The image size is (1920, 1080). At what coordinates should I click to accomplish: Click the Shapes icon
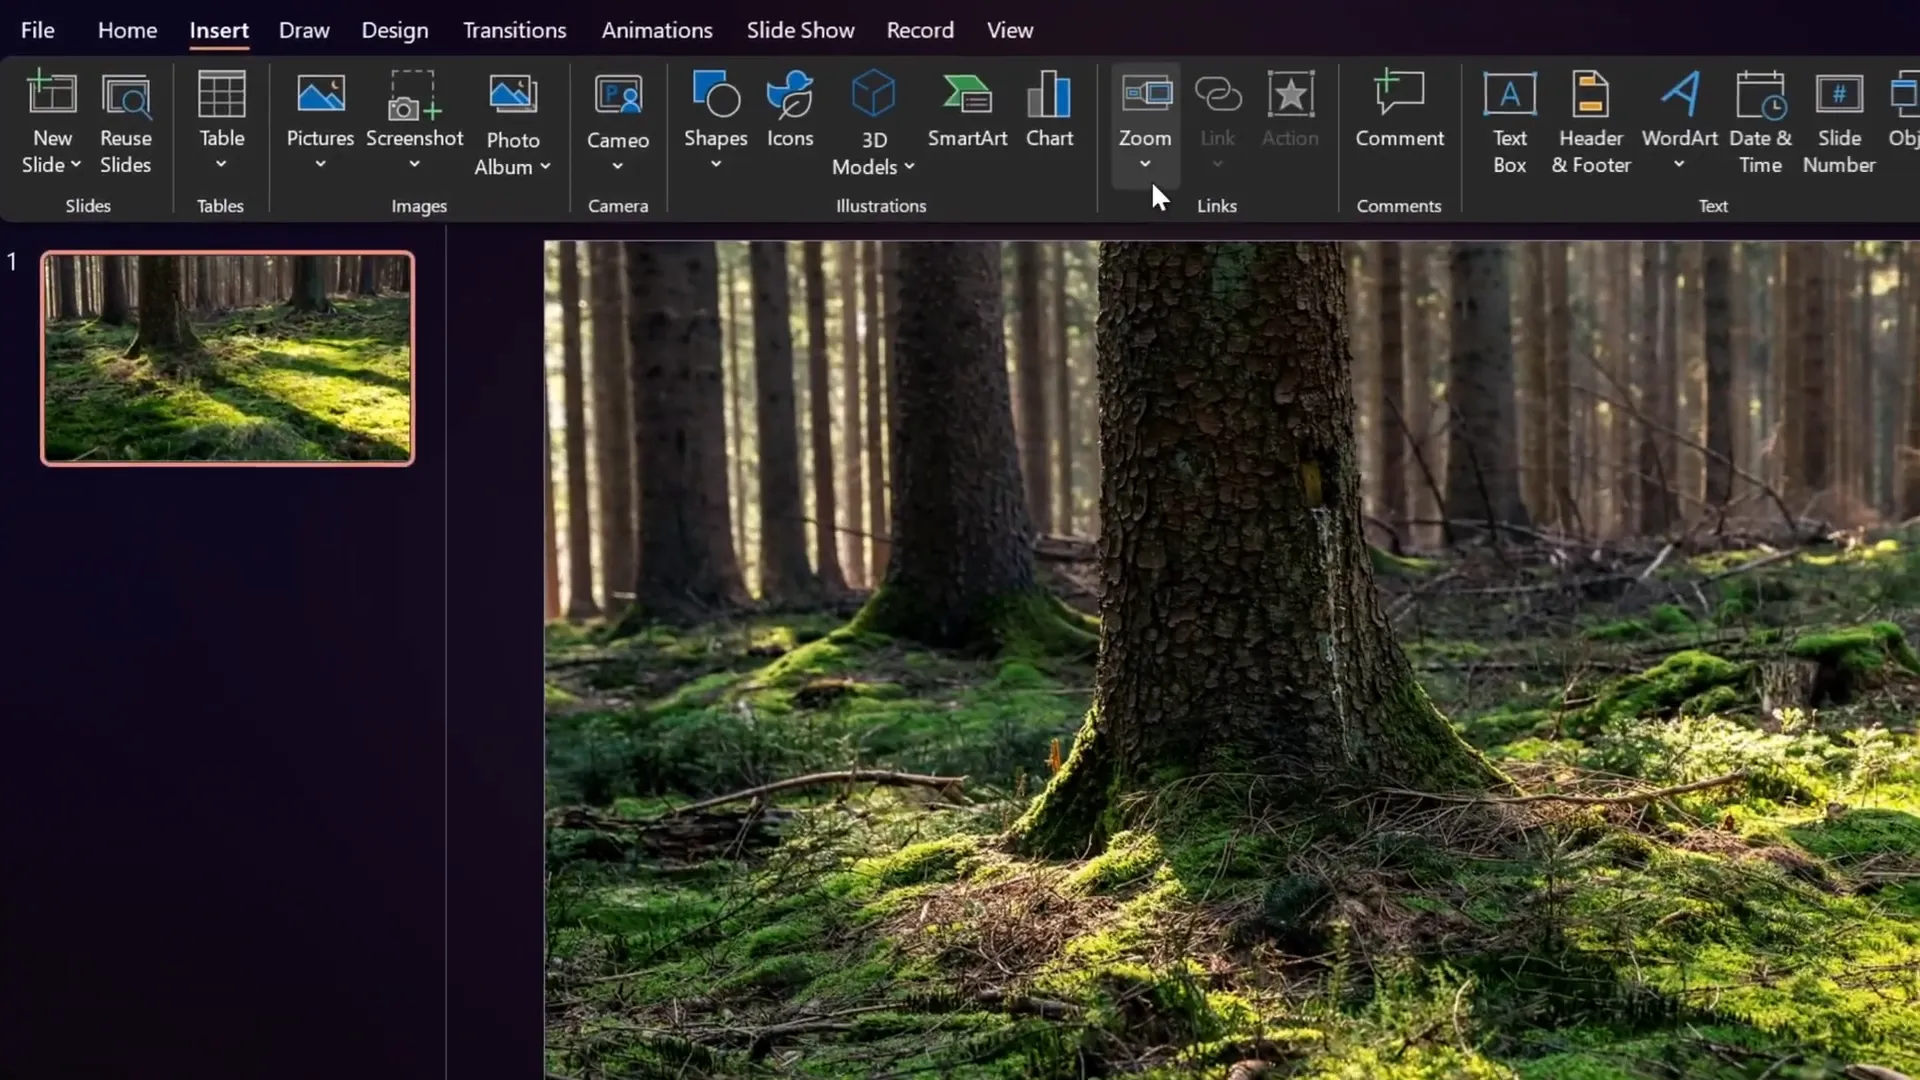pos(715,95)
